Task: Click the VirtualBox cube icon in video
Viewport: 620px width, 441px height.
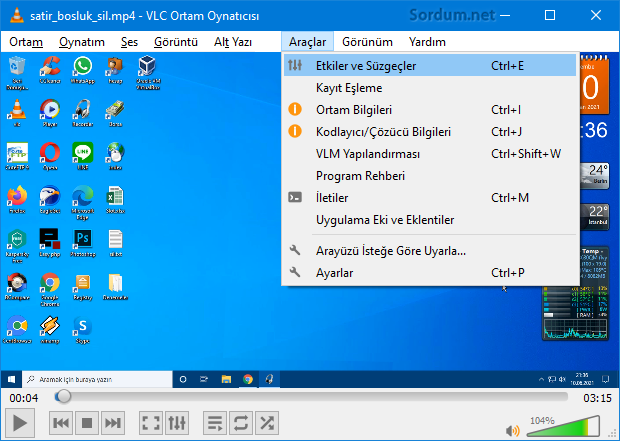Action: point(148,66)
